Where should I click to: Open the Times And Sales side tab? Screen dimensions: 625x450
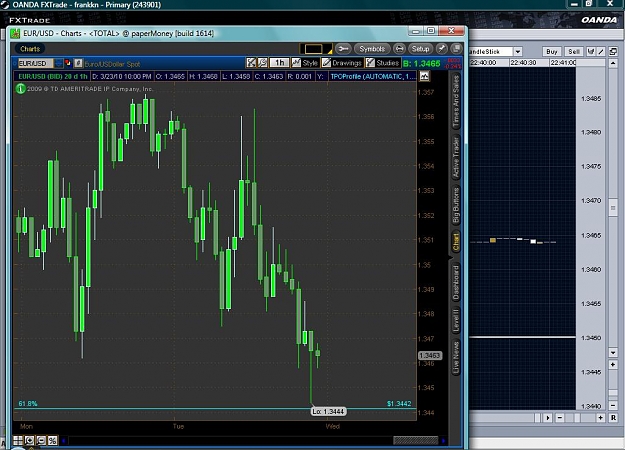456,101
